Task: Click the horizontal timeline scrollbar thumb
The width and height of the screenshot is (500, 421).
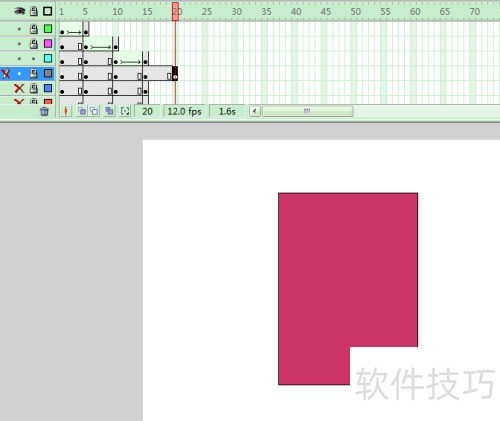Action: [307, 111]
